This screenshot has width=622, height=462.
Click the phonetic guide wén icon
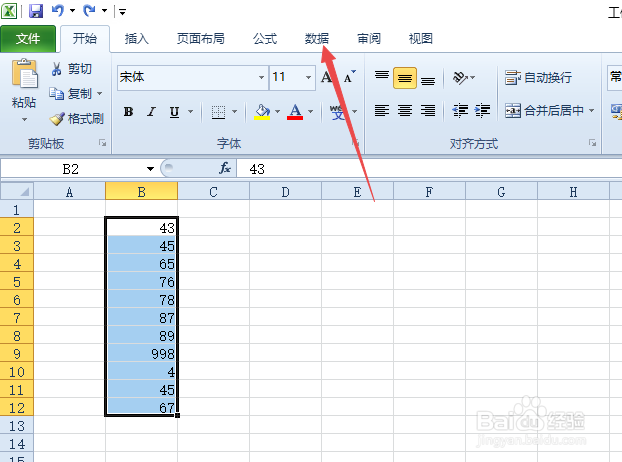337,112
